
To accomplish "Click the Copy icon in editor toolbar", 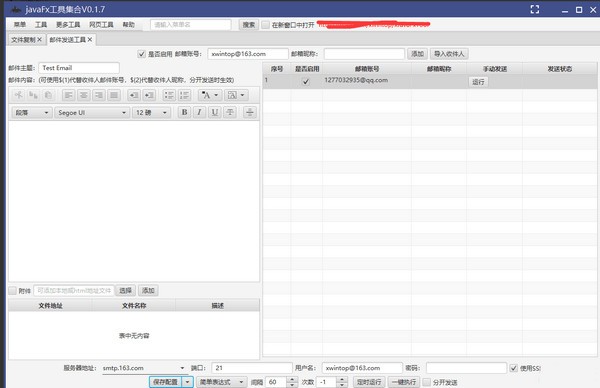I will [33, 95].
